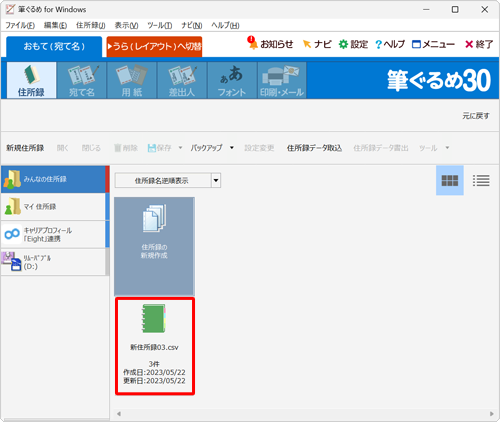Viewport: 500px width, 422px height.
Task: Click the 保存 floppy disk button
Action: pyautogui.click(x=160, y=148)
